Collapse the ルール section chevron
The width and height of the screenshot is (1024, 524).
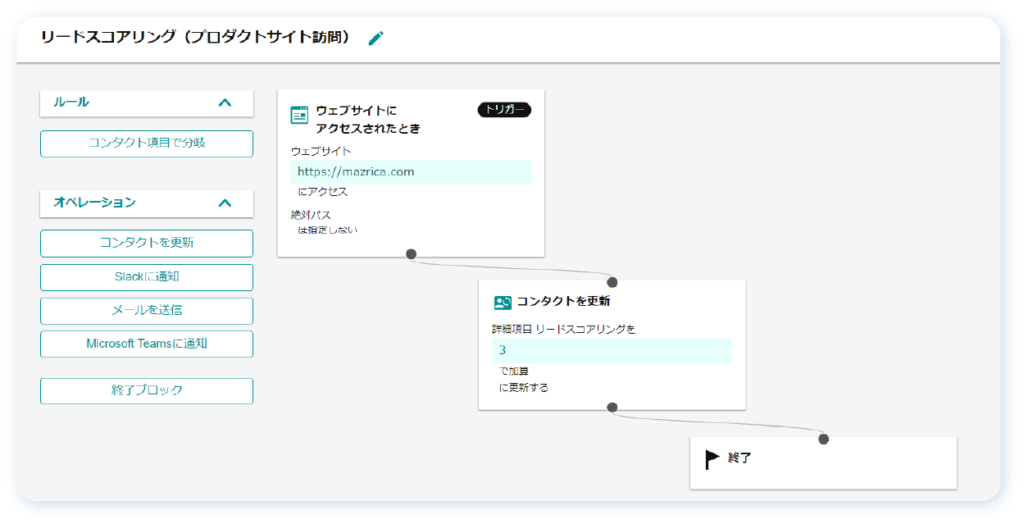pyautogui.click(x=225, y=103)
